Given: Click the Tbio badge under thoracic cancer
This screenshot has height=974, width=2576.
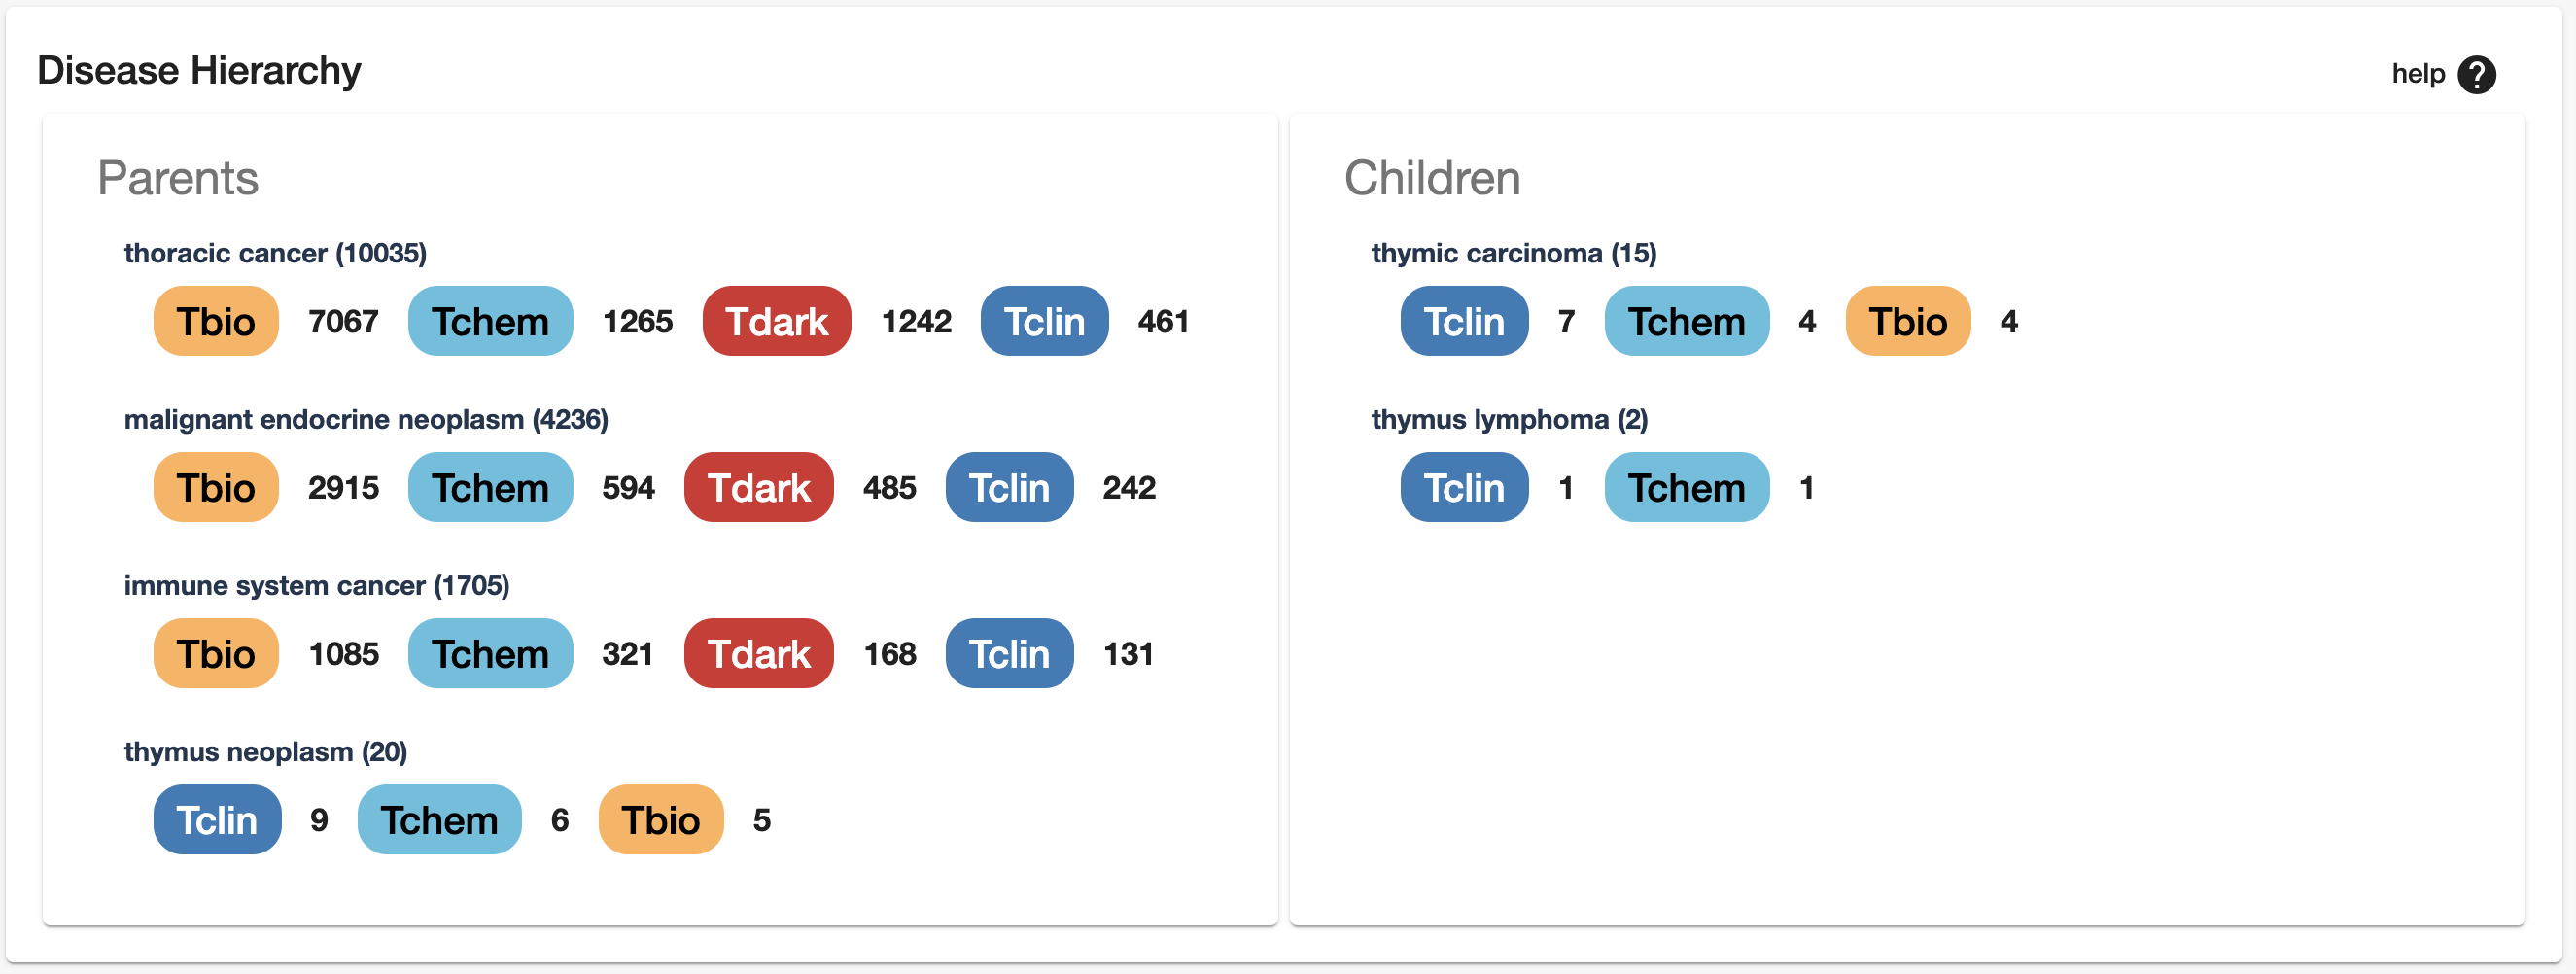Looking at the screenshot, I should [x=216, y=321].
